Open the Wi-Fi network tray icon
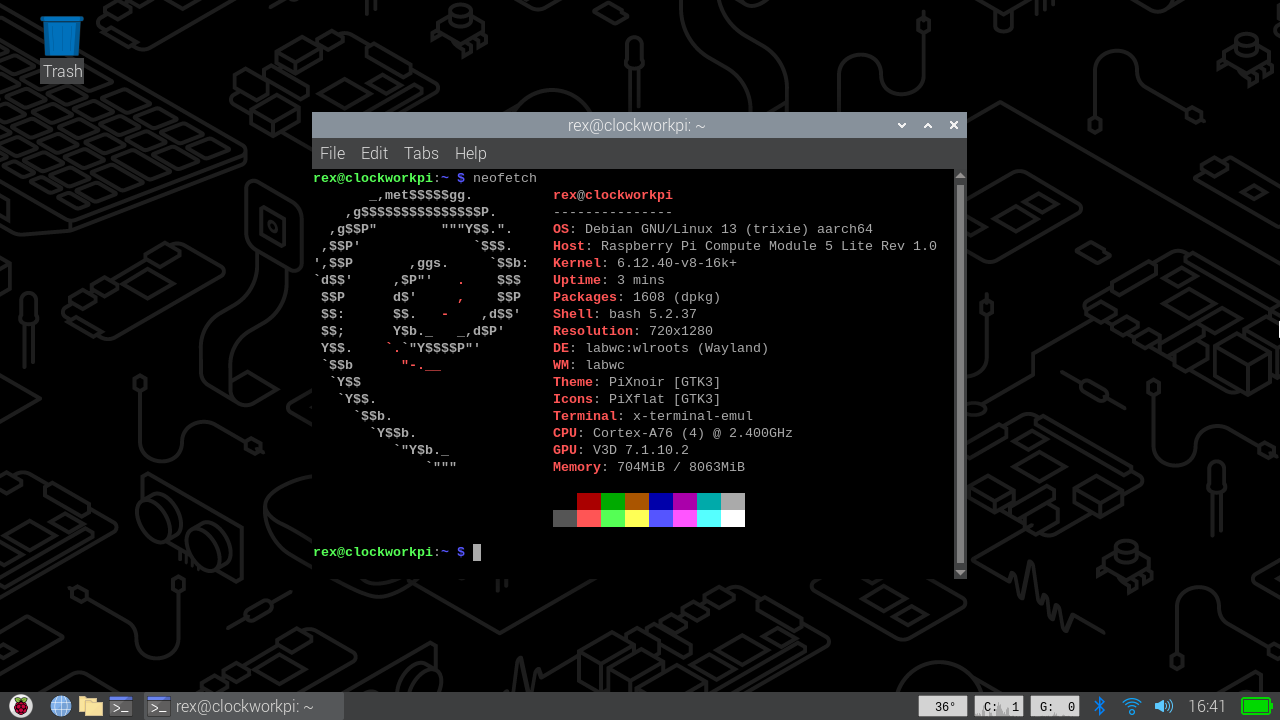This screenshot has width=1280, height=720. 1131,706
